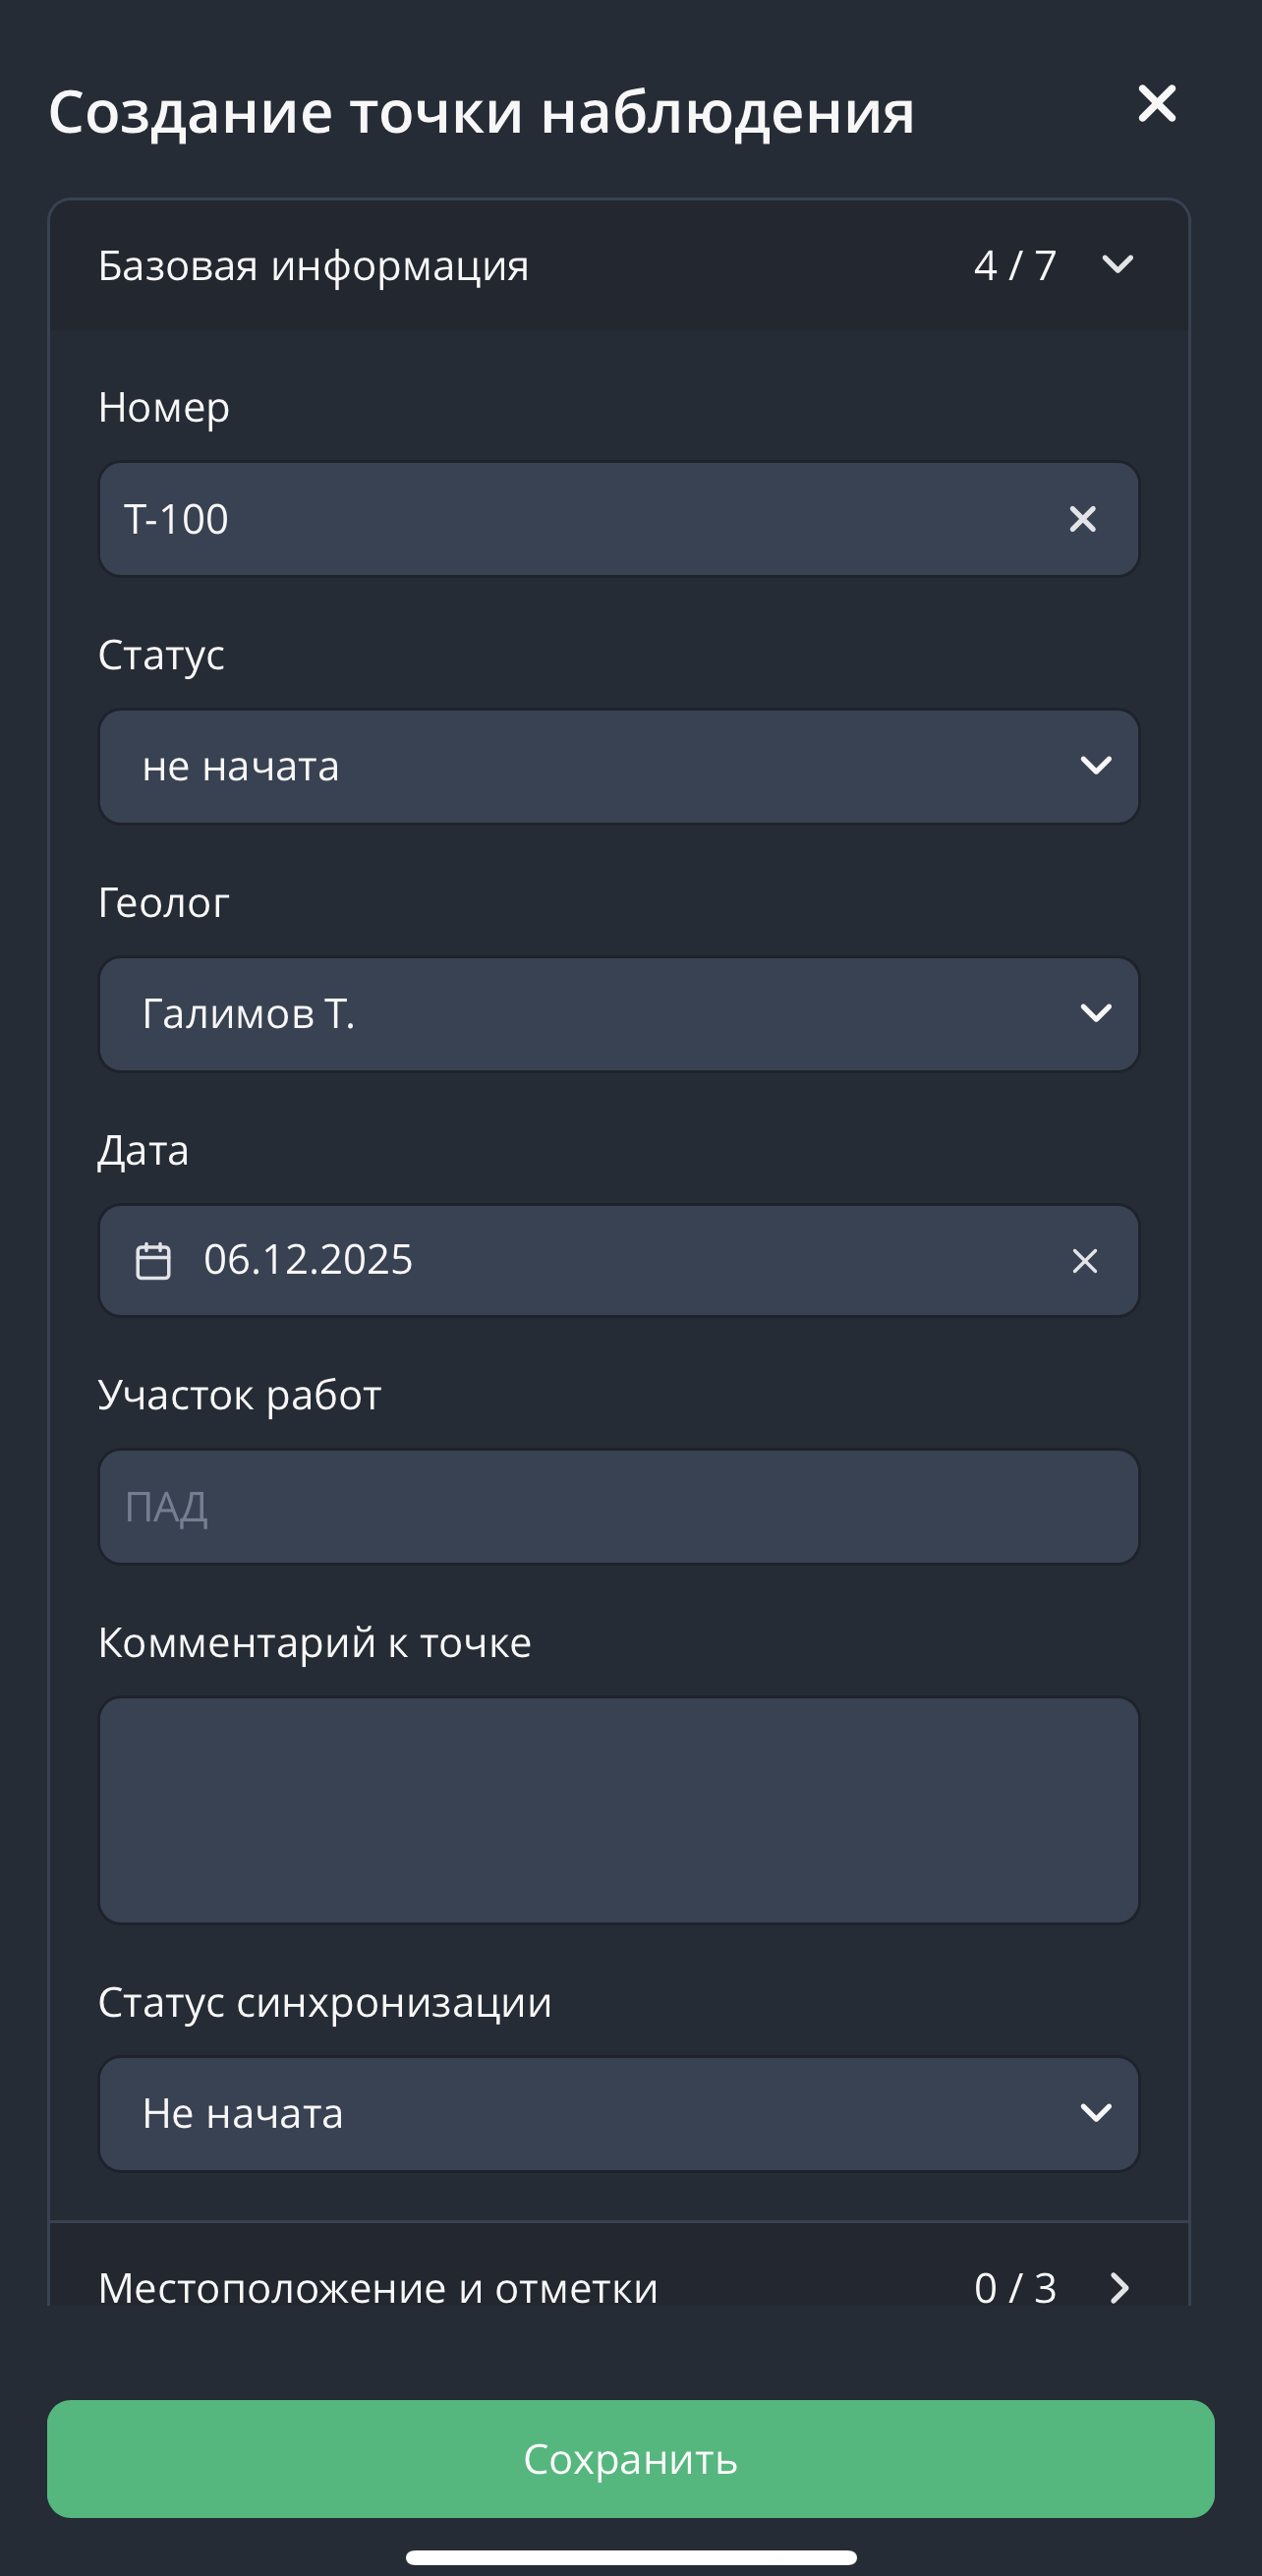The image size is (1262, 2576).
Task: Click the Статус синхронизации chevron arrow
Action: pyautogui.click(x=1096, y=2113)
